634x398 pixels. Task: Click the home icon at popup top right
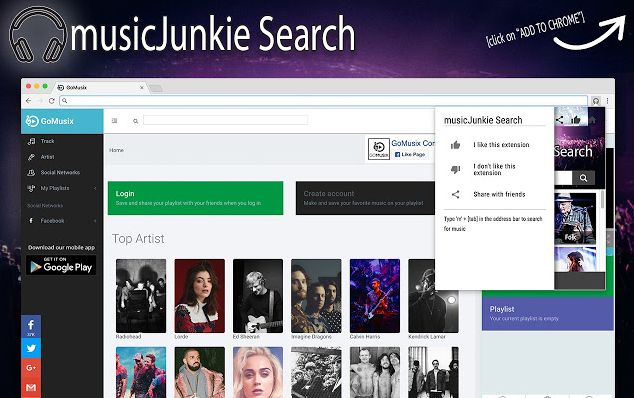(592, 120)
